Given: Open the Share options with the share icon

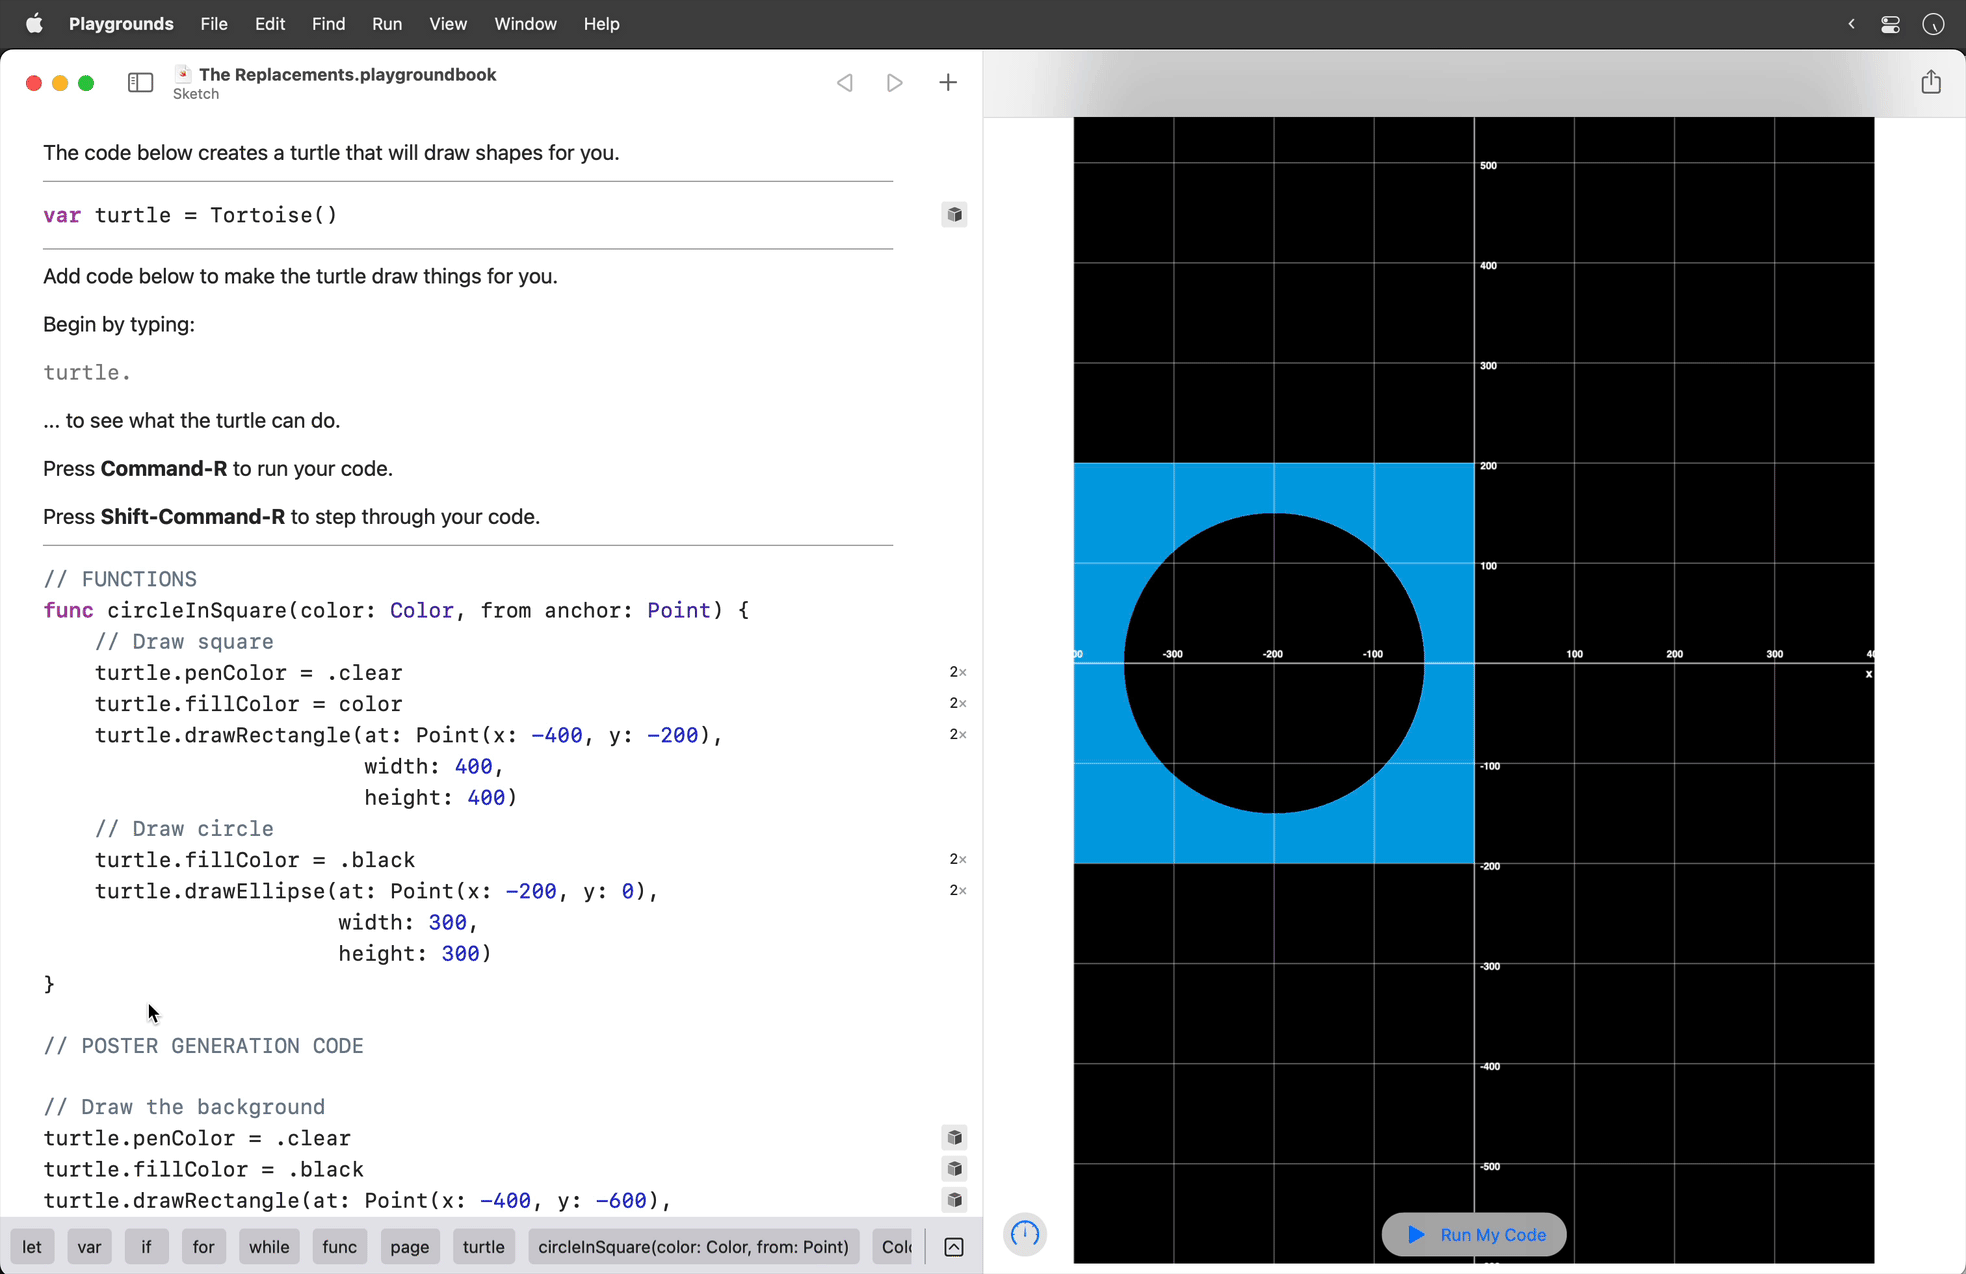Looking at the screenshot, I should [1931, 82].
